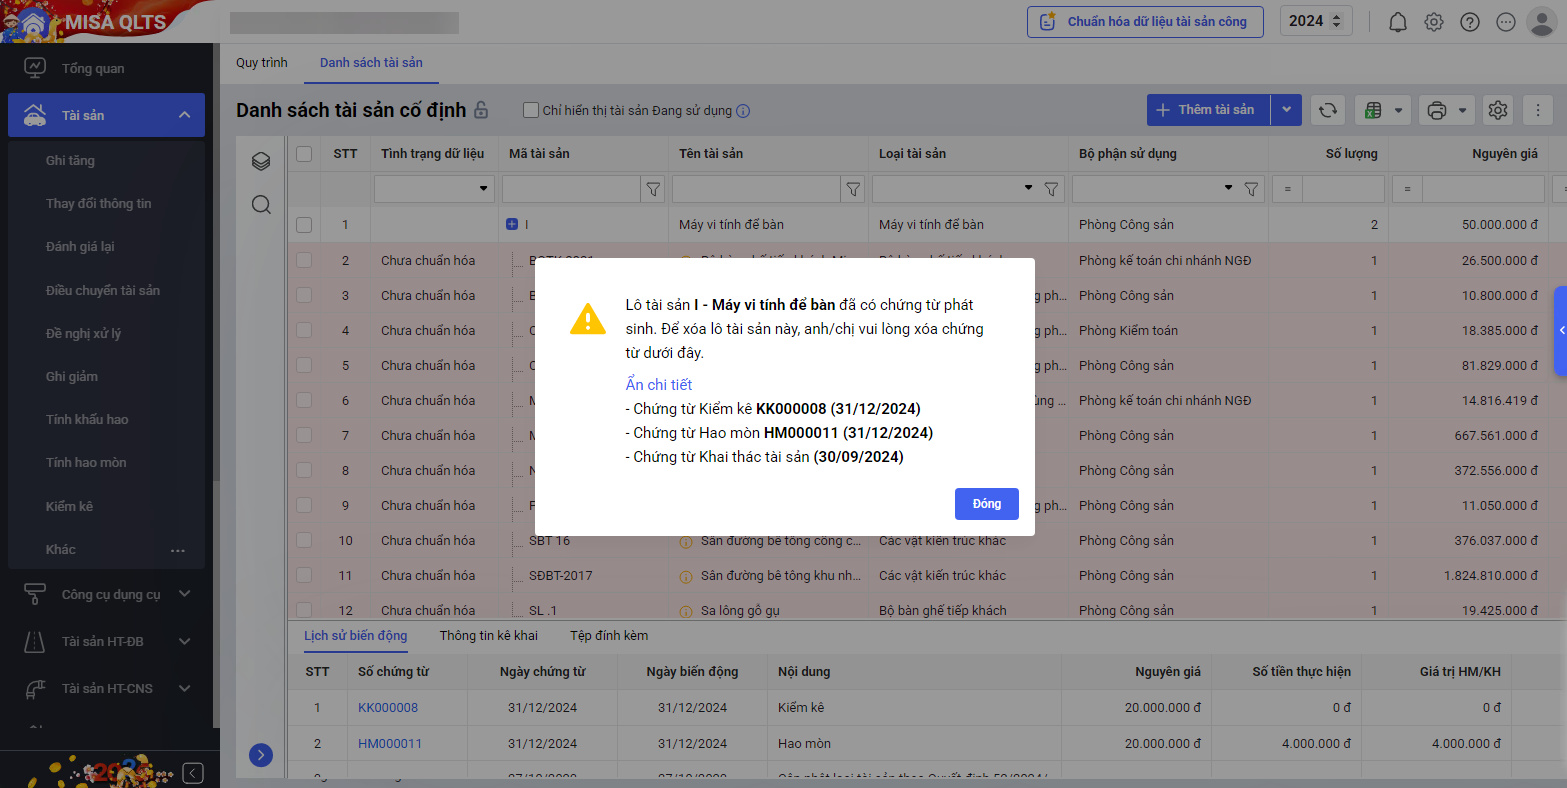
Task: Switch to the Quy trình tab
Action: [261, 62]
